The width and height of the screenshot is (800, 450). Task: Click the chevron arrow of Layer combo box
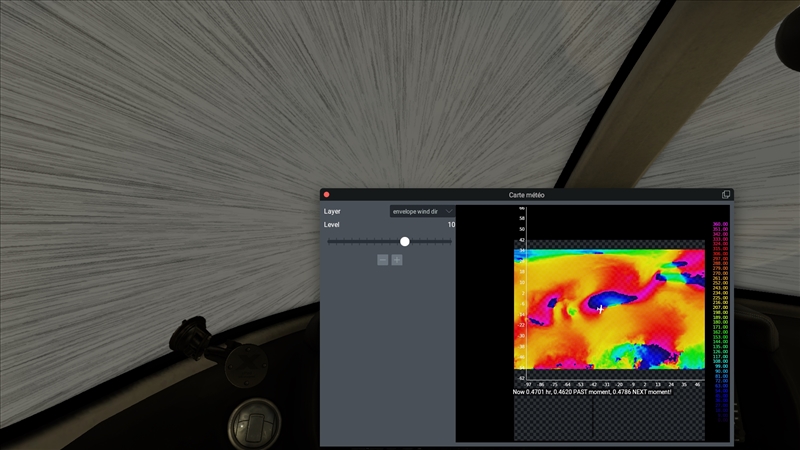449,212
